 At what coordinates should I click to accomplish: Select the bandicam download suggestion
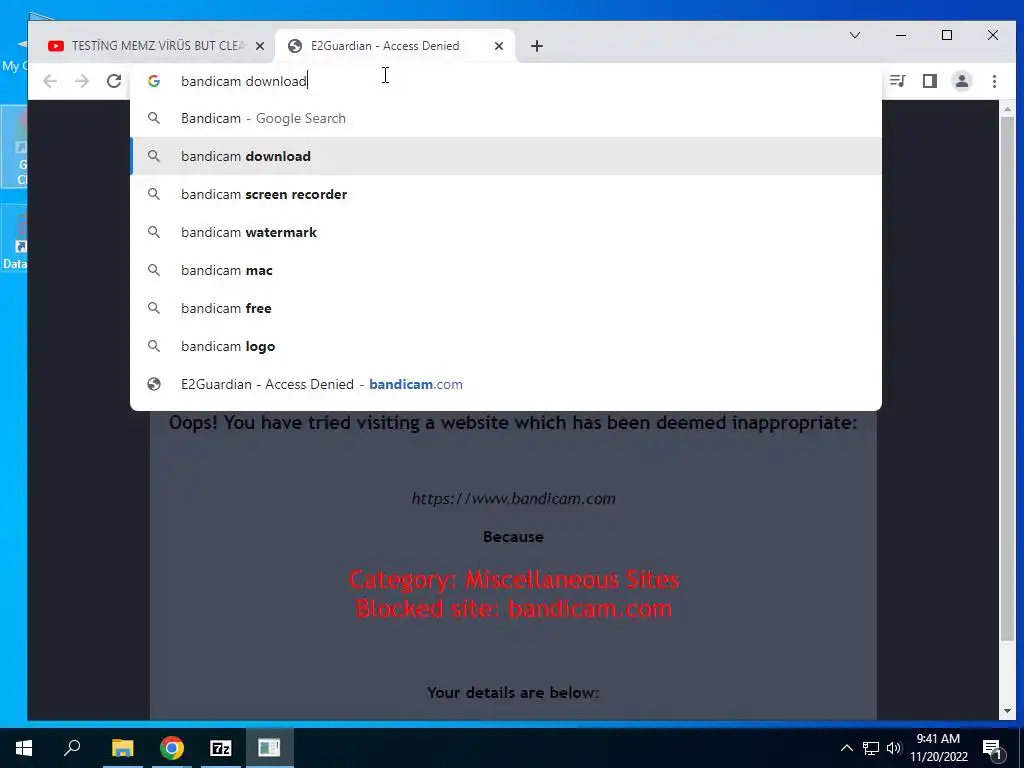point(506,156)
